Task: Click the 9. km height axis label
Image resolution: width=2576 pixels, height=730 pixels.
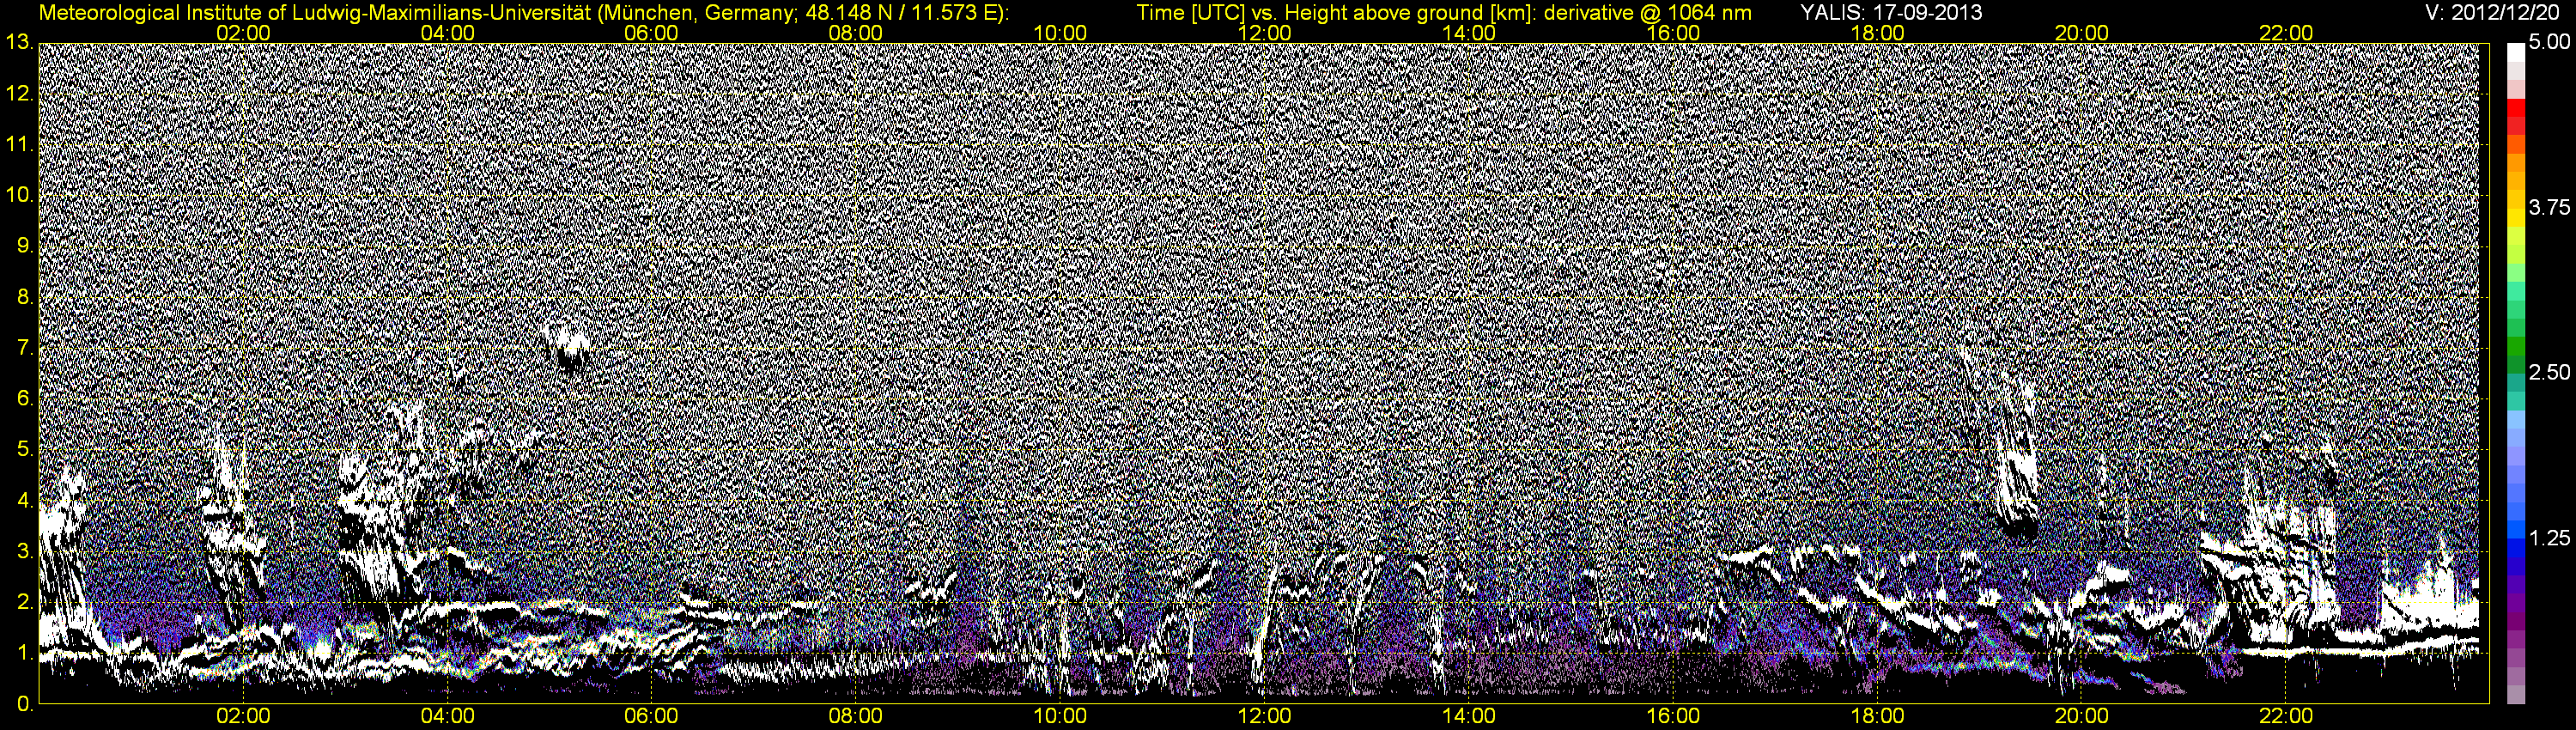Action: [24, 246]
